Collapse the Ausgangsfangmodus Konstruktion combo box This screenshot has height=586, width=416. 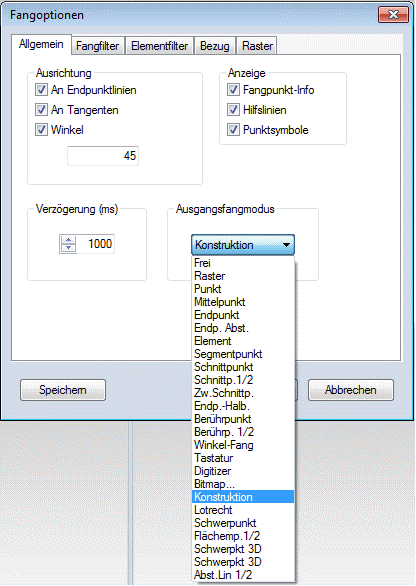click(x=243, y=245)
